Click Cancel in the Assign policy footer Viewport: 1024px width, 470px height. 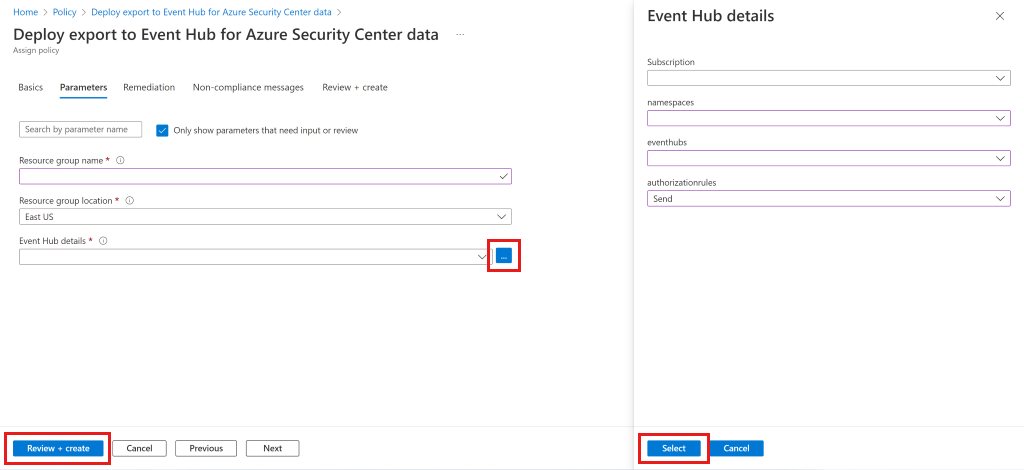point(139,448)
